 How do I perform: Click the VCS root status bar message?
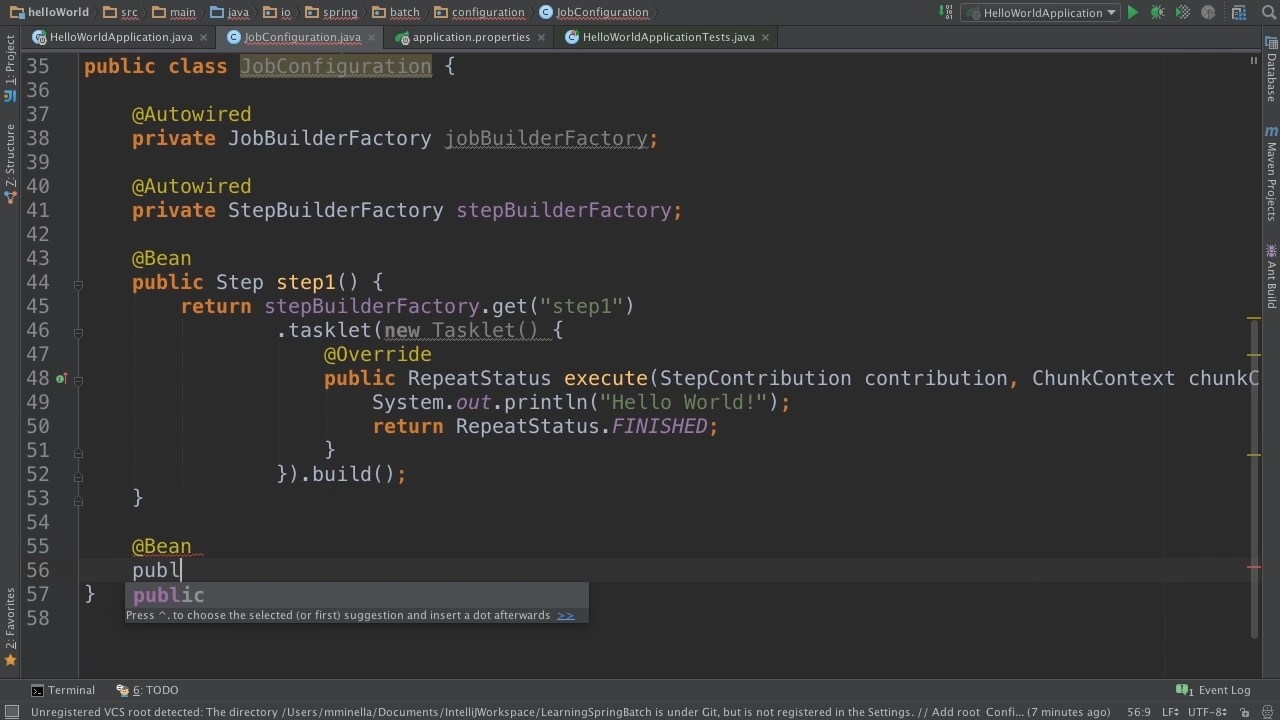coord(570,712)
